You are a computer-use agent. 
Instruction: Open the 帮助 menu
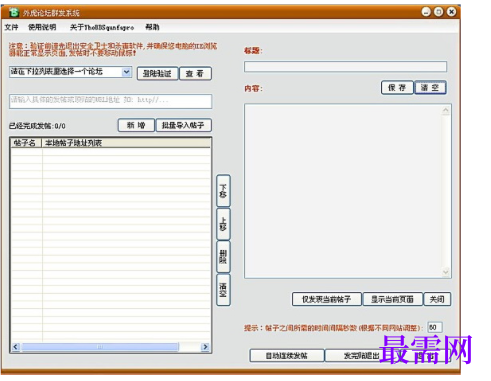pyautogui.click(x=152, y=27)
